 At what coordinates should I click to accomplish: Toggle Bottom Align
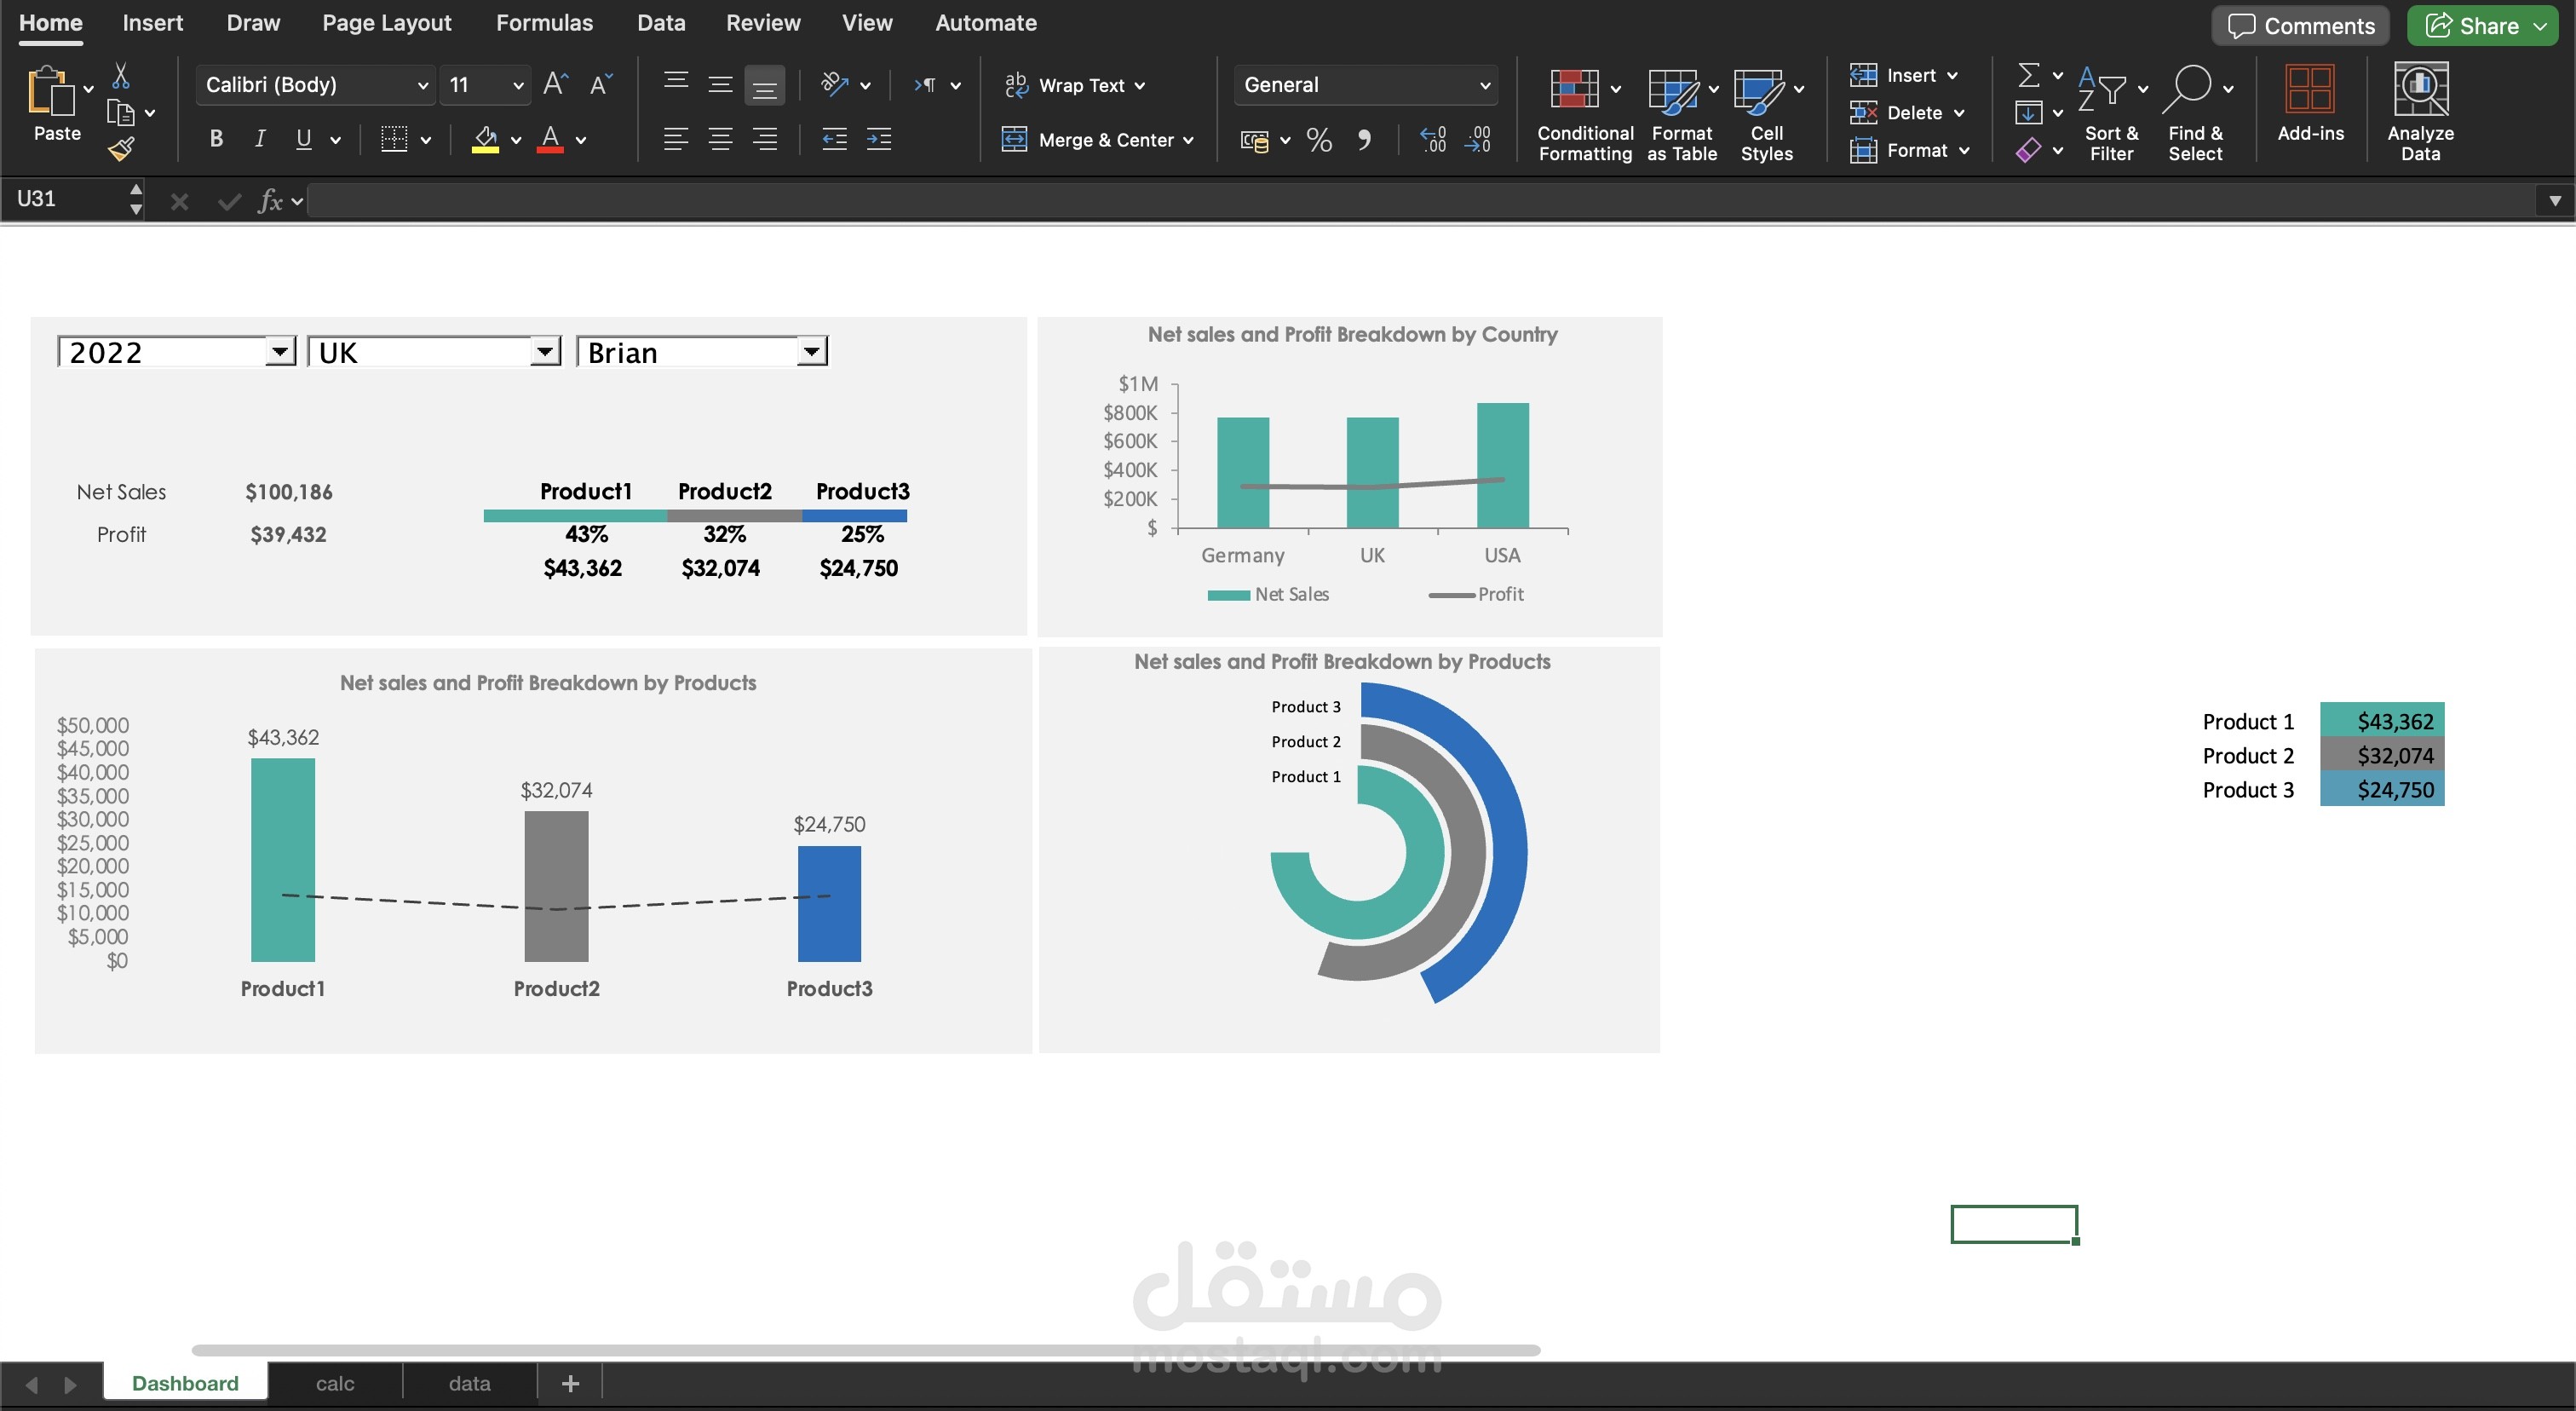[x=764, y=85]
